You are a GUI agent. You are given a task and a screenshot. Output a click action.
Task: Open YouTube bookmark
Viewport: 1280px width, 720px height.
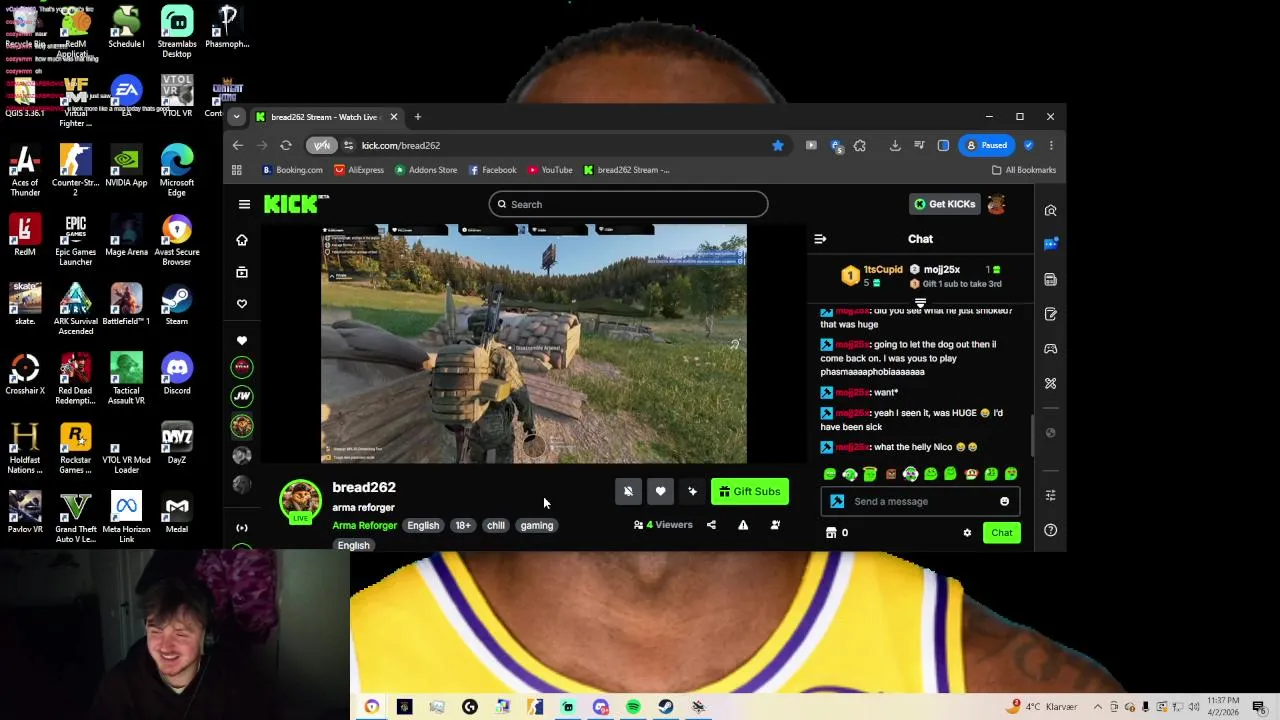tap(550, 170)
